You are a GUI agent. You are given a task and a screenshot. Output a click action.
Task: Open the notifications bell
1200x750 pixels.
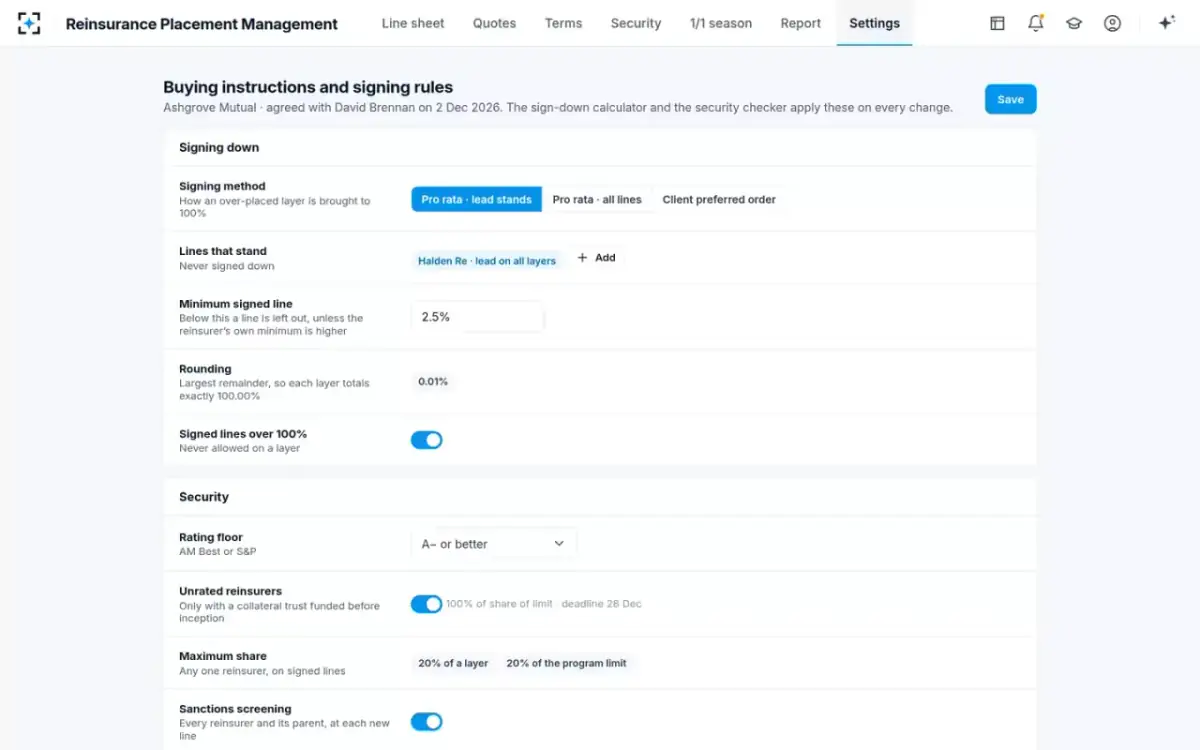coord(1036,23)
